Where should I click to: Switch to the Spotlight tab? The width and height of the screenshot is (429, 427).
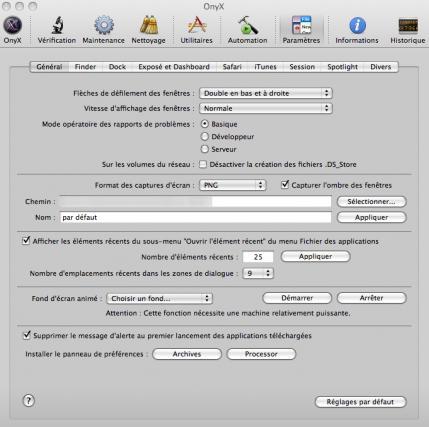pyautogui.click(x=342, y=67)
